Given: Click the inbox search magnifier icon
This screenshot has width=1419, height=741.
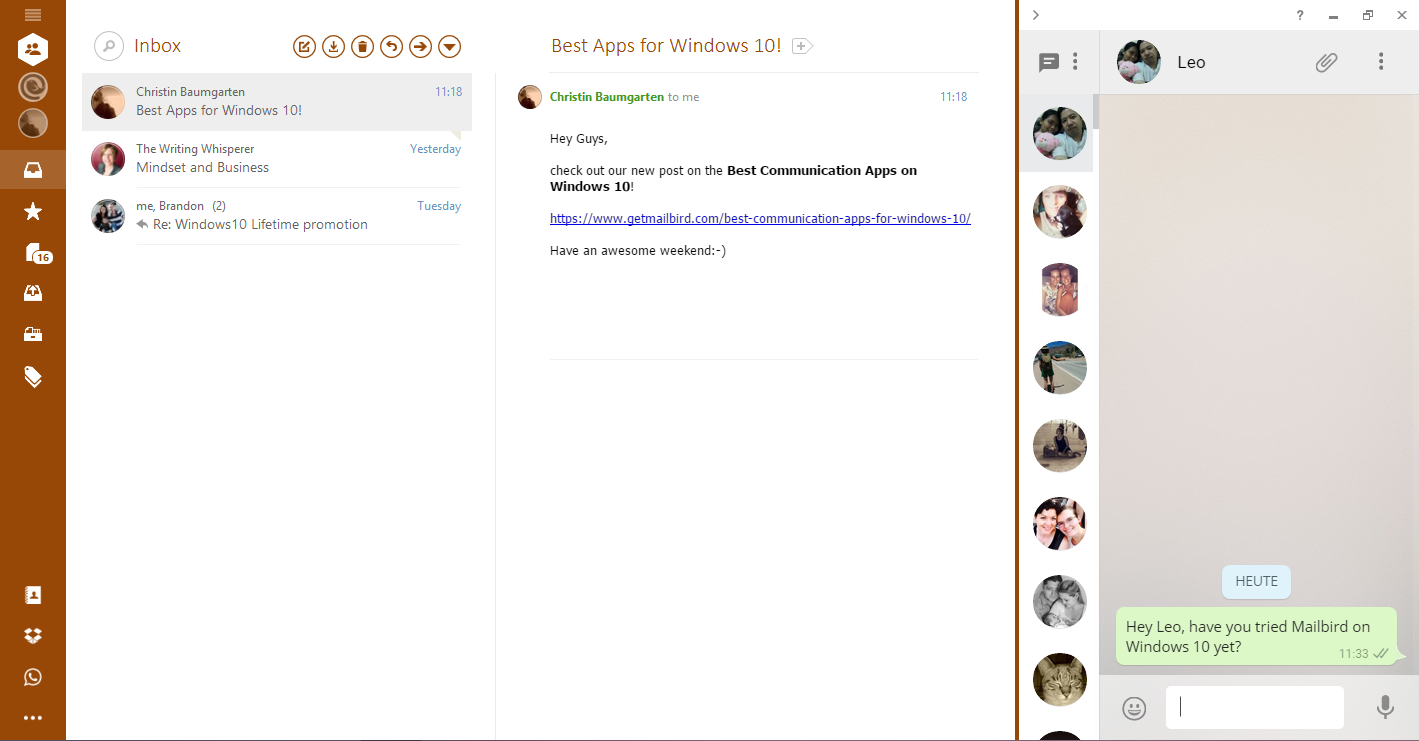Looking at the screenshot, I should [x=108, y=46].
